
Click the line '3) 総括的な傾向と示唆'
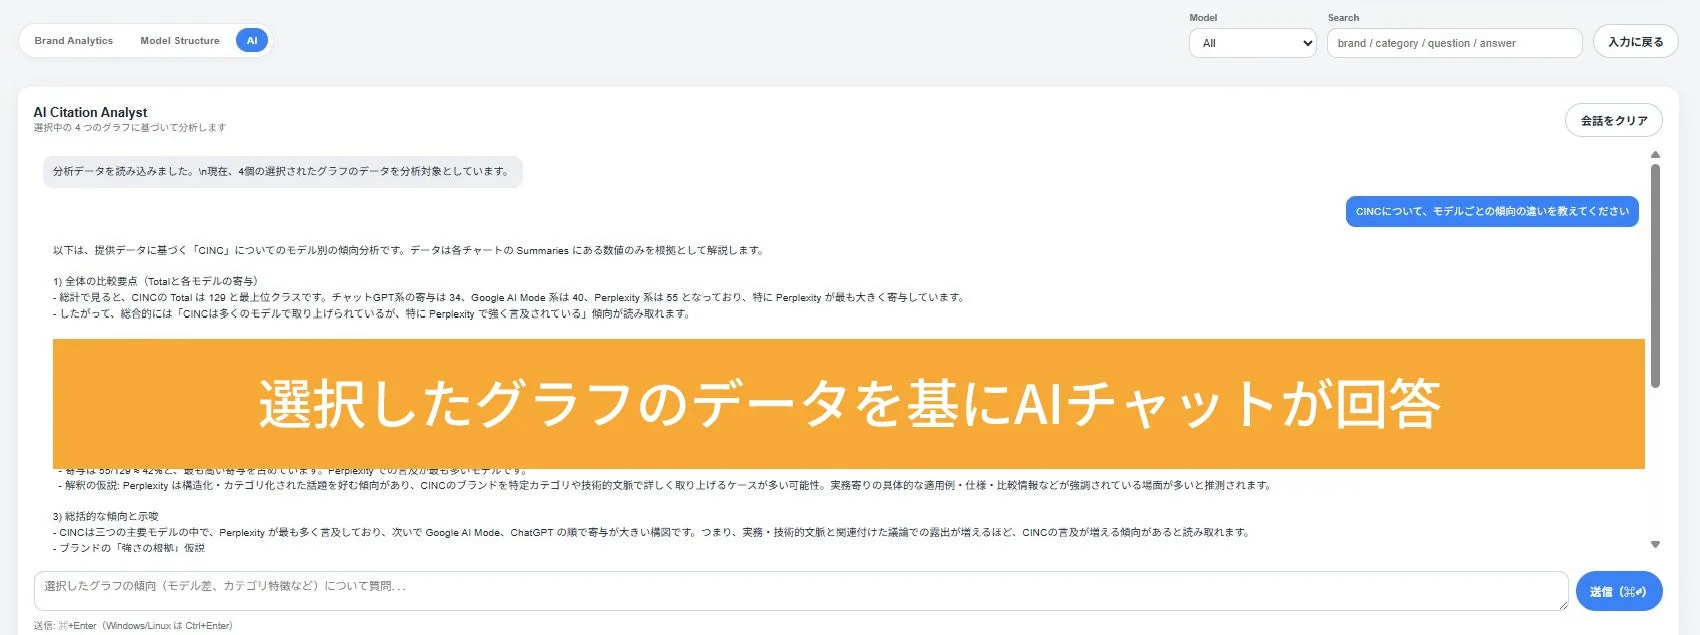(x=106, y=516)
